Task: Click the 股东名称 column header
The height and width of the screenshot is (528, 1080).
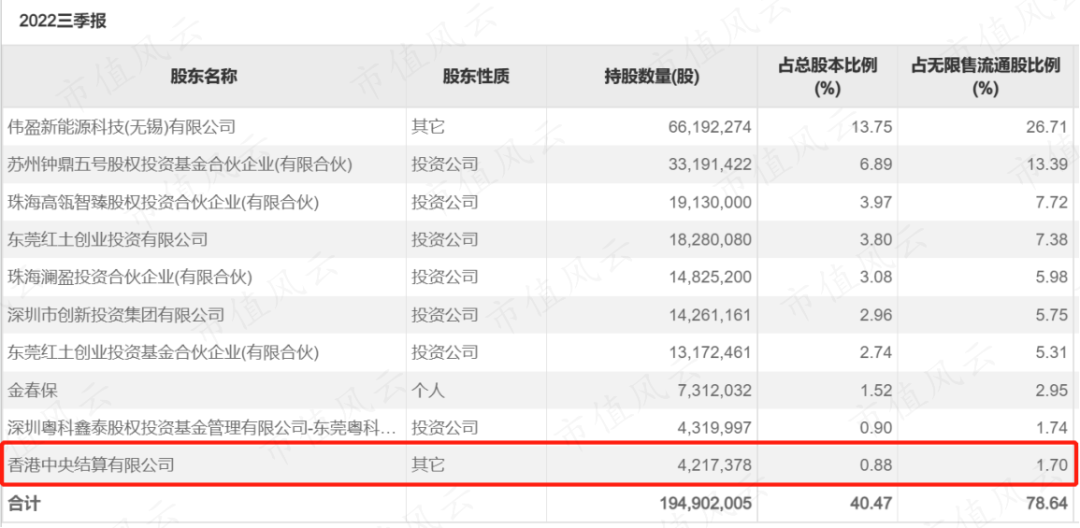Action: tap(203, 77)
